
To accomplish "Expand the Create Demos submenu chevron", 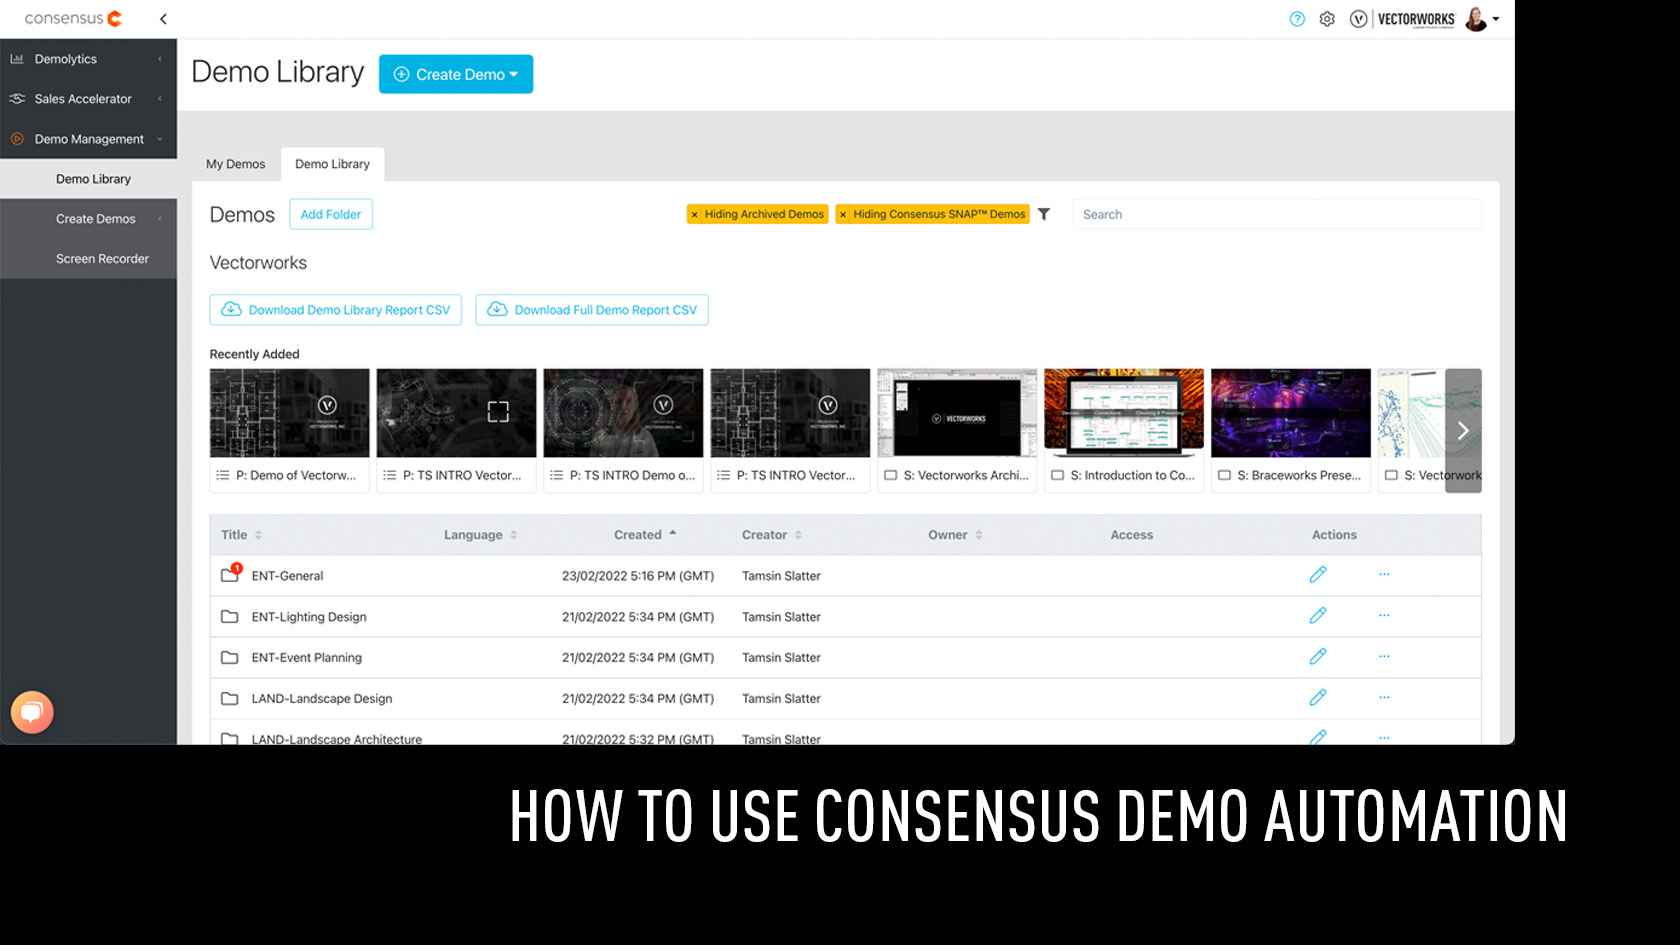I will click(160, 218).
